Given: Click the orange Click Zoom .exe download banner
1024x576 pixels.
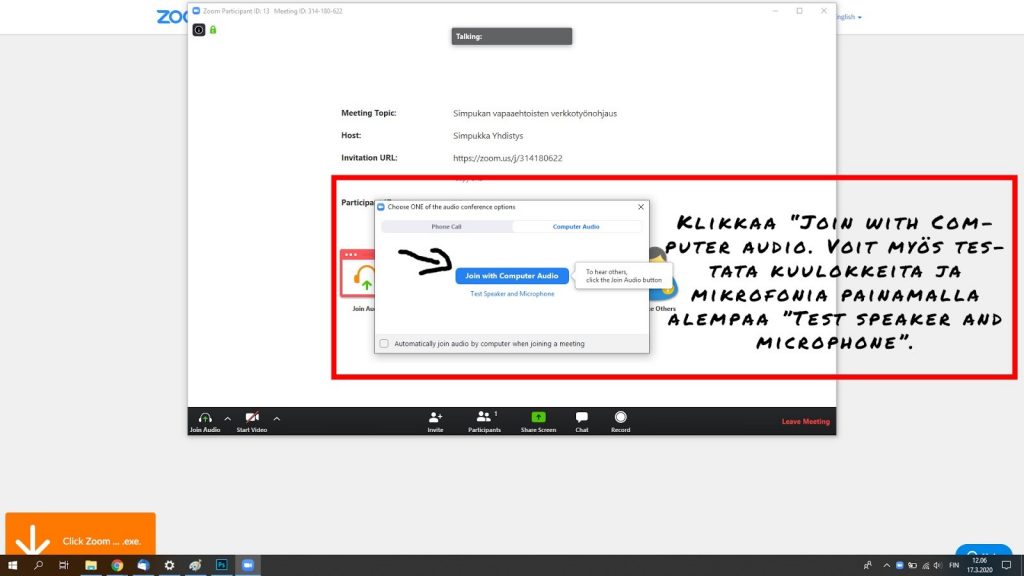Looking at the screenshot, I should click(80, 534).
